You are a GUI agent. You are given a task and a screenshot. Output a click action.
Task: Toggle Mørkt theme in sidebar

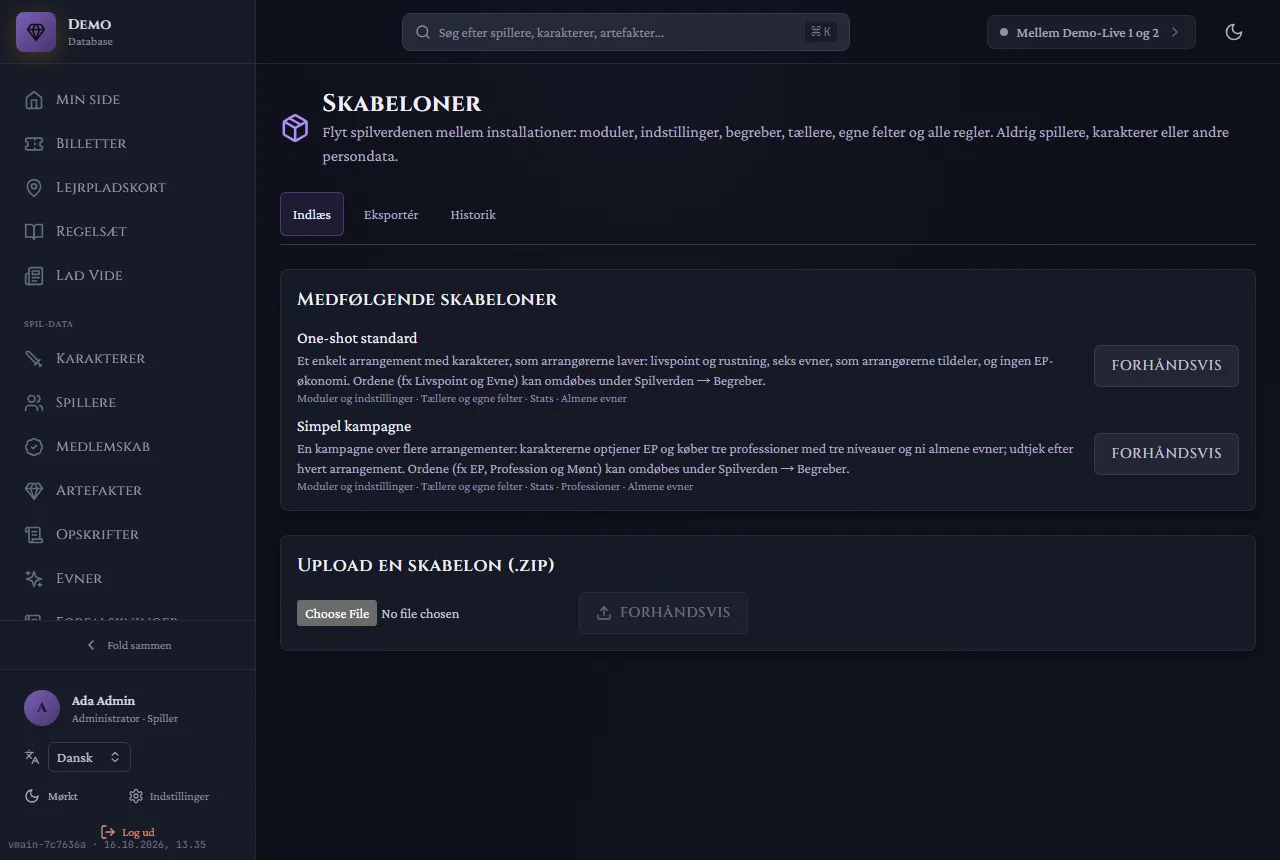[52, 796]
